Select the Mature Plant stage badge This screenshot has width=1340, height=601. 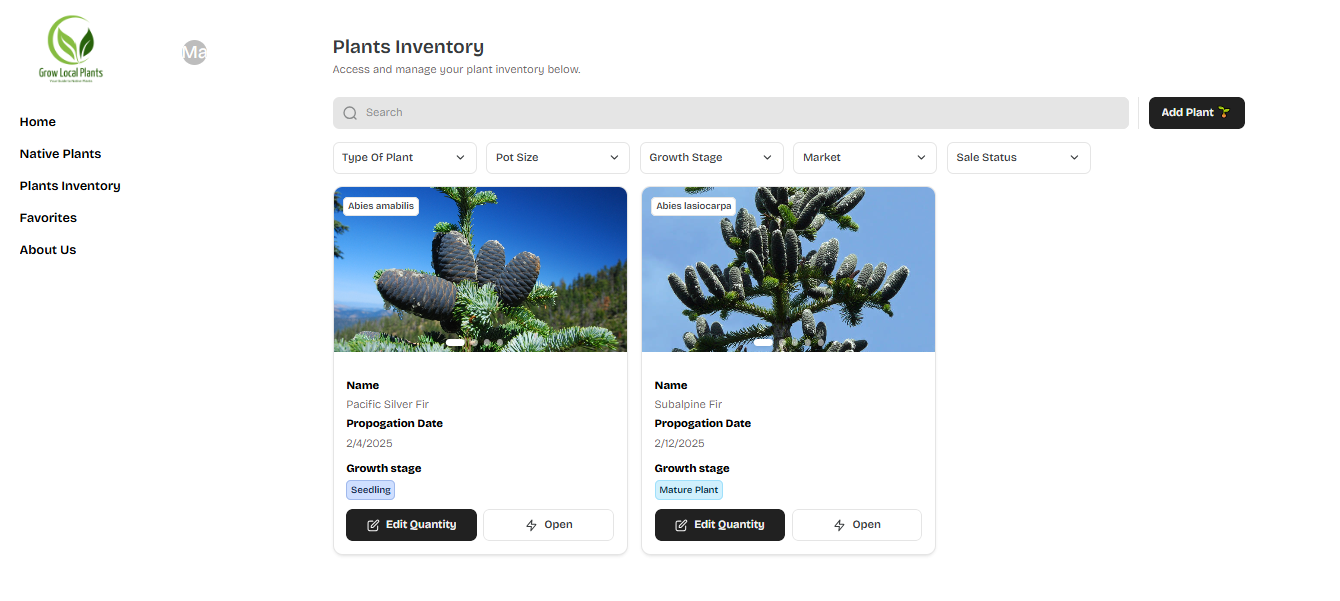pyautogui.click(x=688, y=489)
